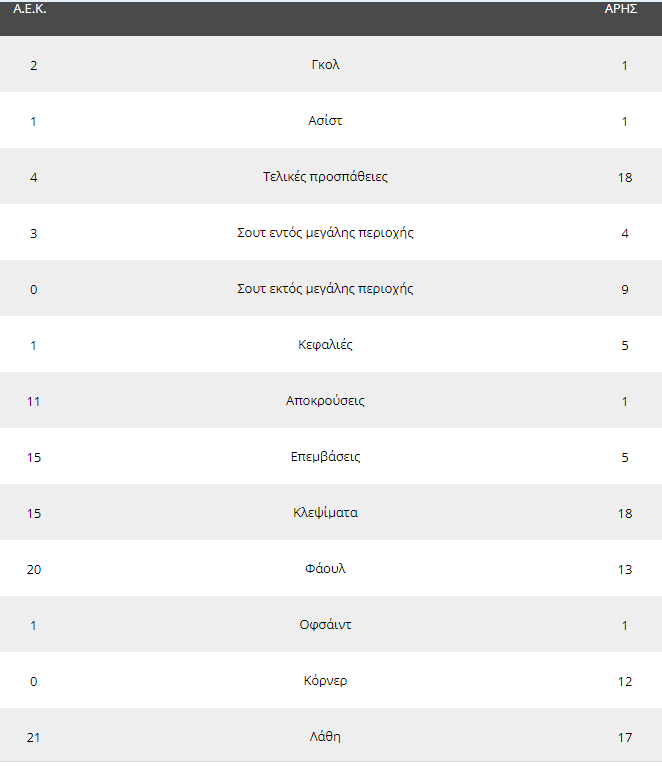Click ΑΡΗΣ value 18 for Τελικές προσπάθειες

pos(625,177)
